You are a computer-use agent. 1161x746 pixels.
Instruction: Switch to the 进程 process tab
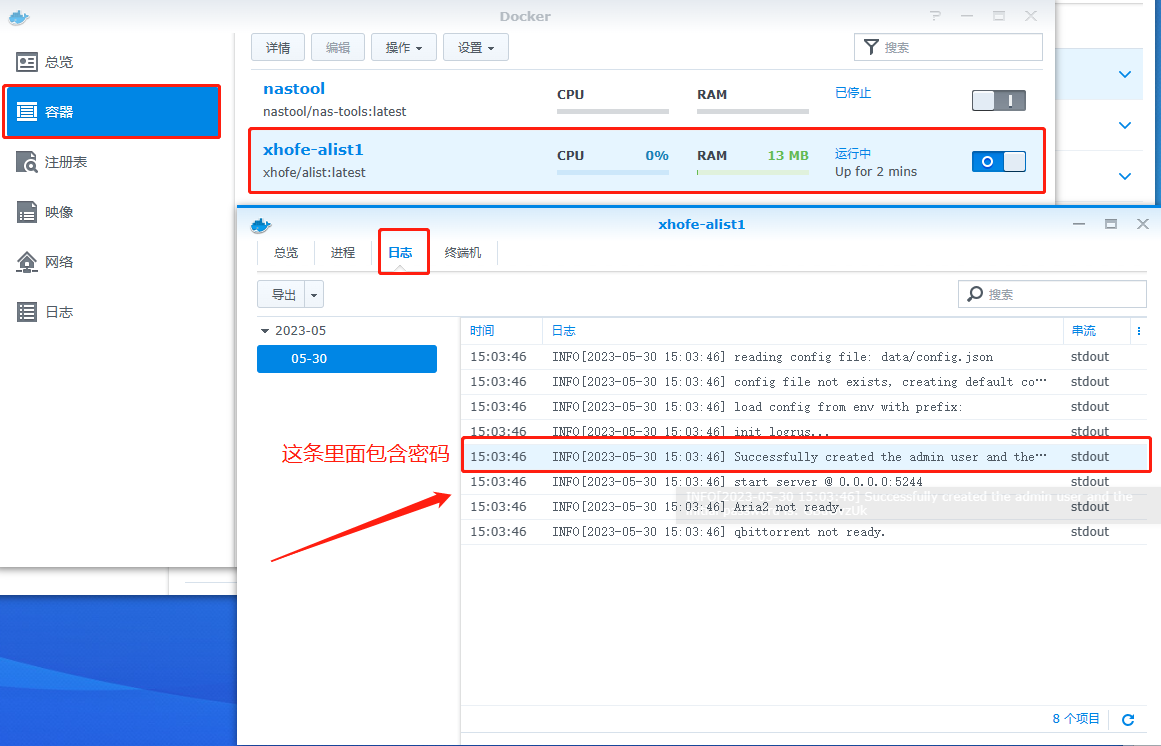coord(343,253)
